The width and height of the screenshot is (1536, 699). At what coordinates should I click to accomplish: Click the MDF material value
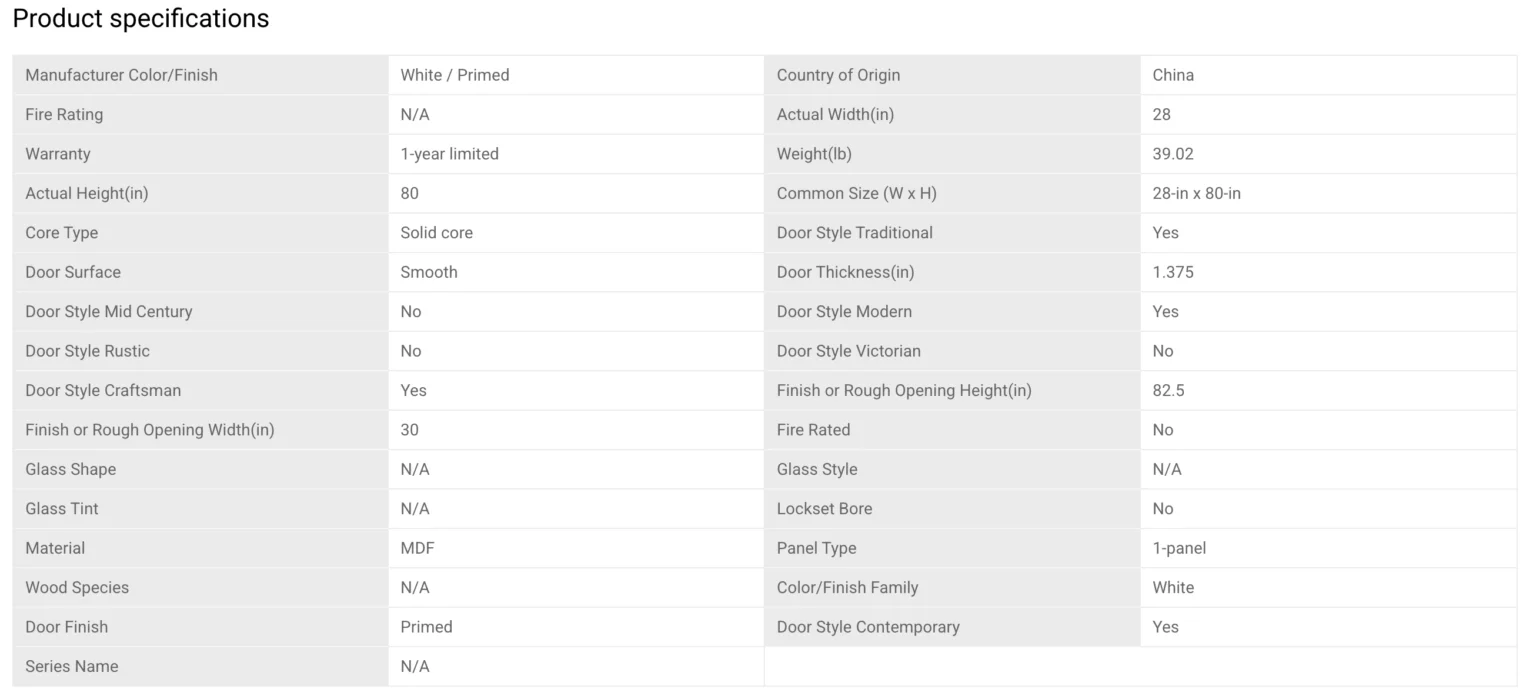tap(418, 548)
